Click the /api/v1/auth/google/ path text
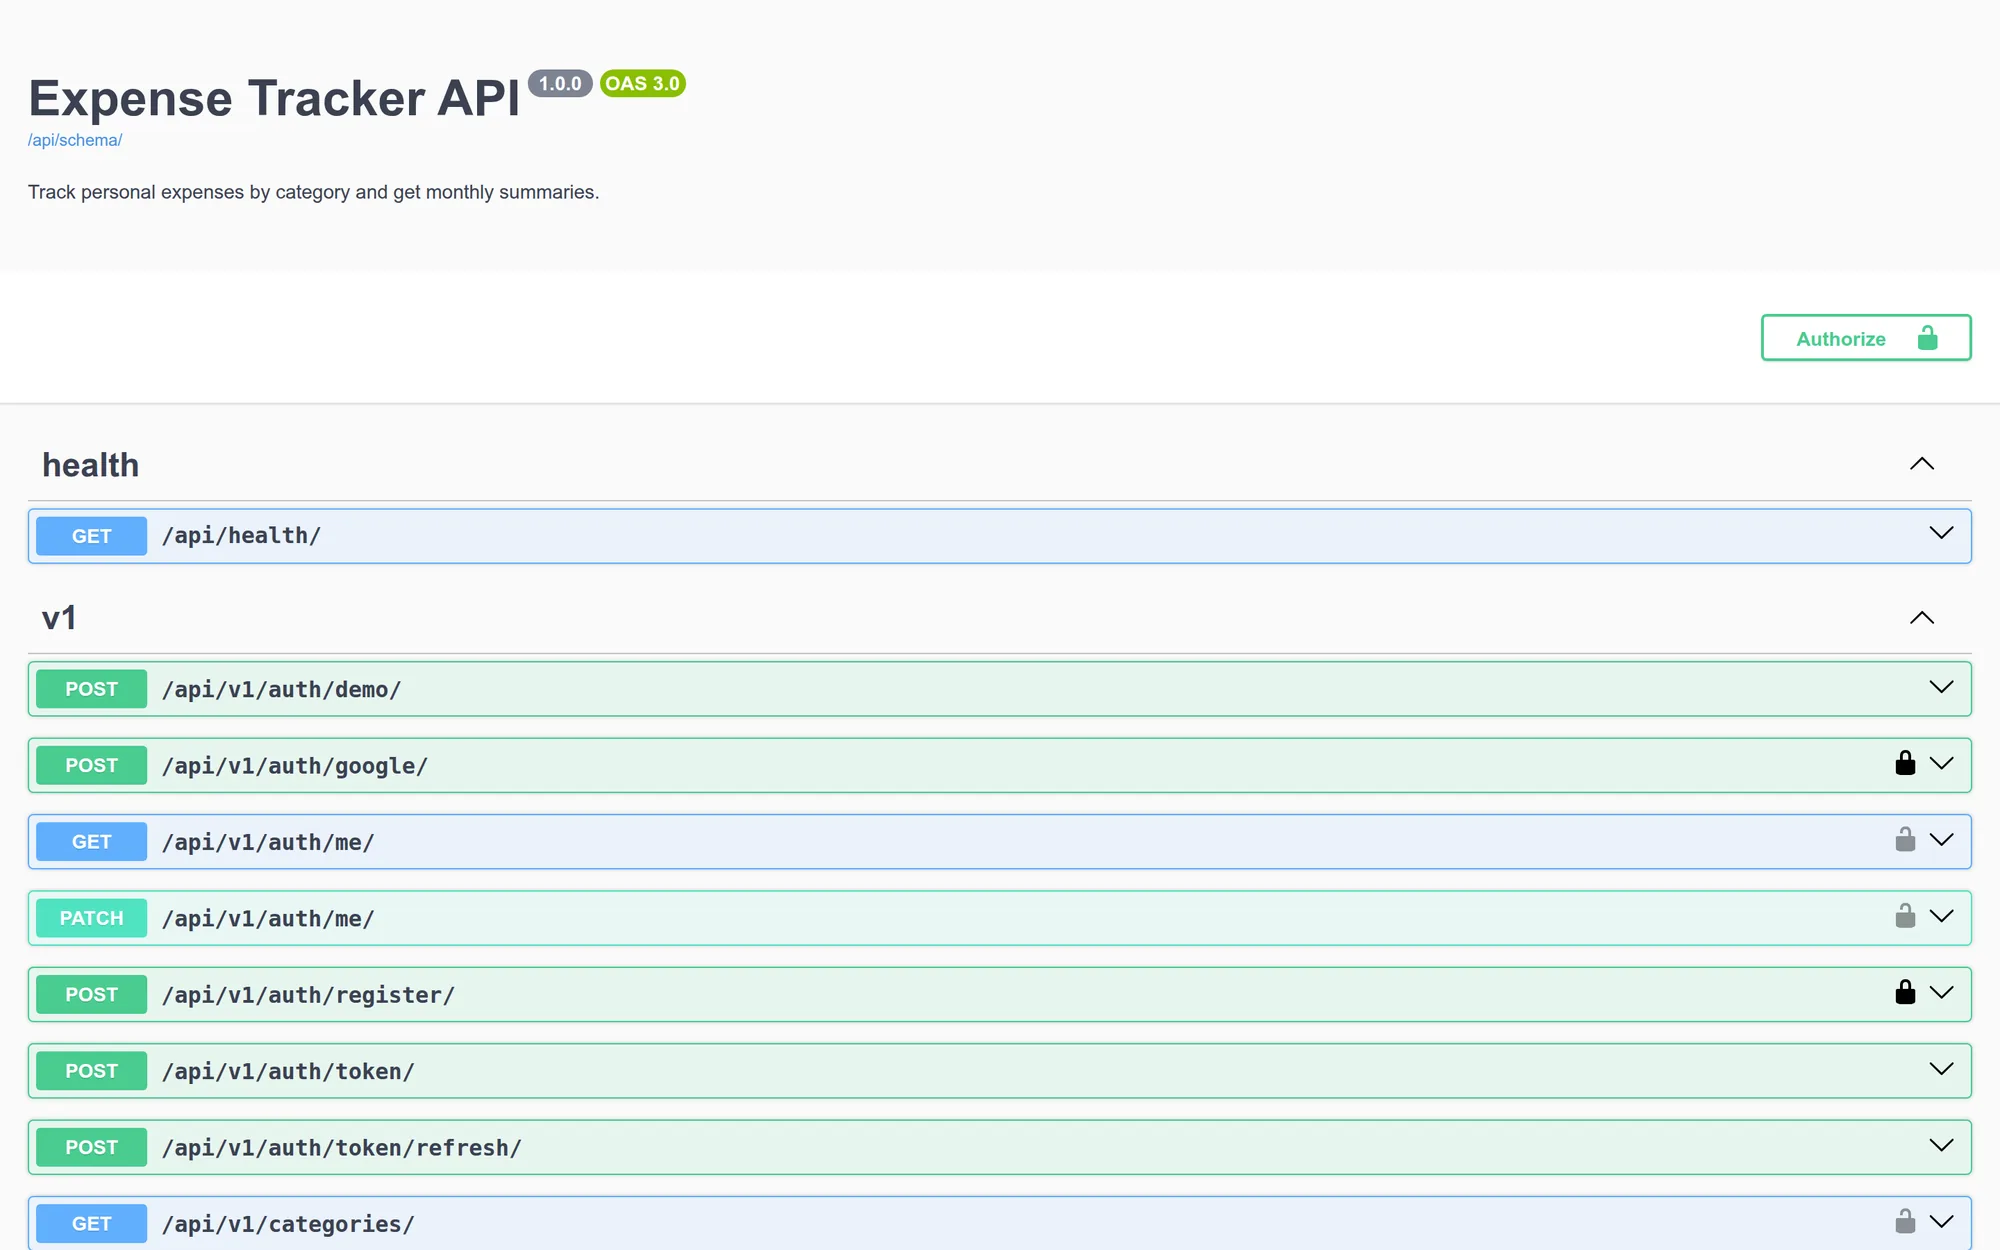Screen dimensions: 2000x1250 tap(295, 766)
